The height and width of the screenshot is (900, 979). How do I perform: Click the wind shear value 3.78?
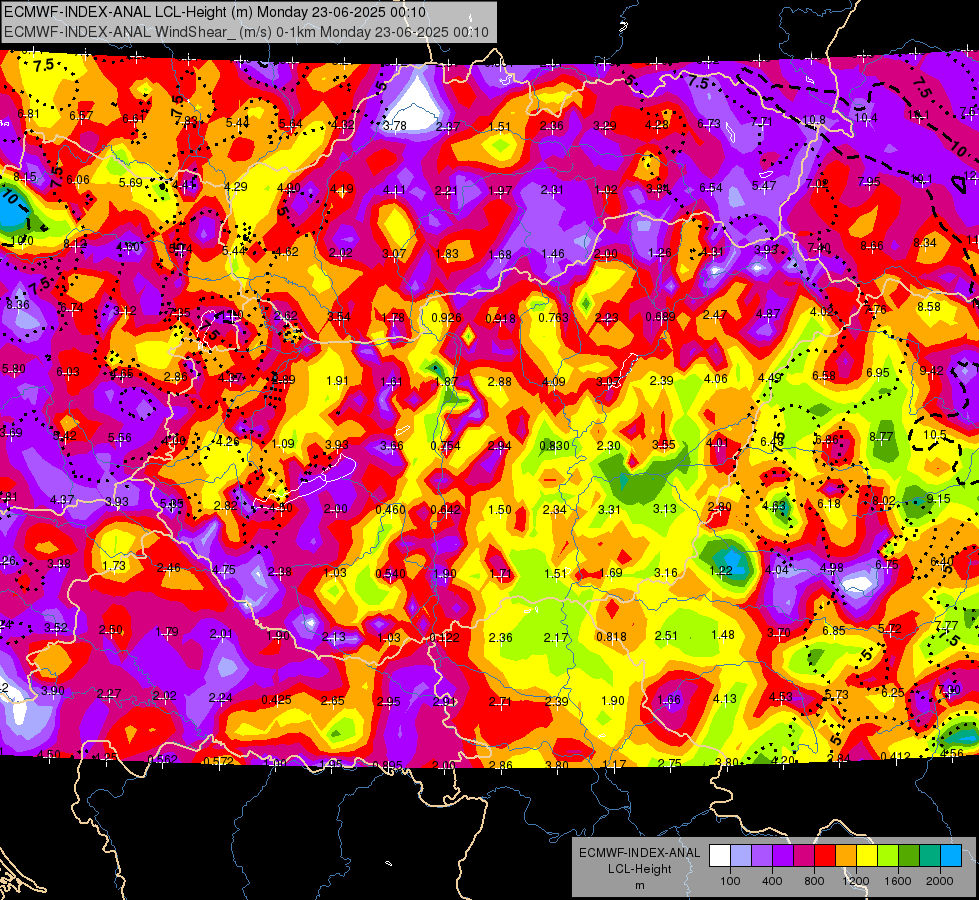click(395, 126)
